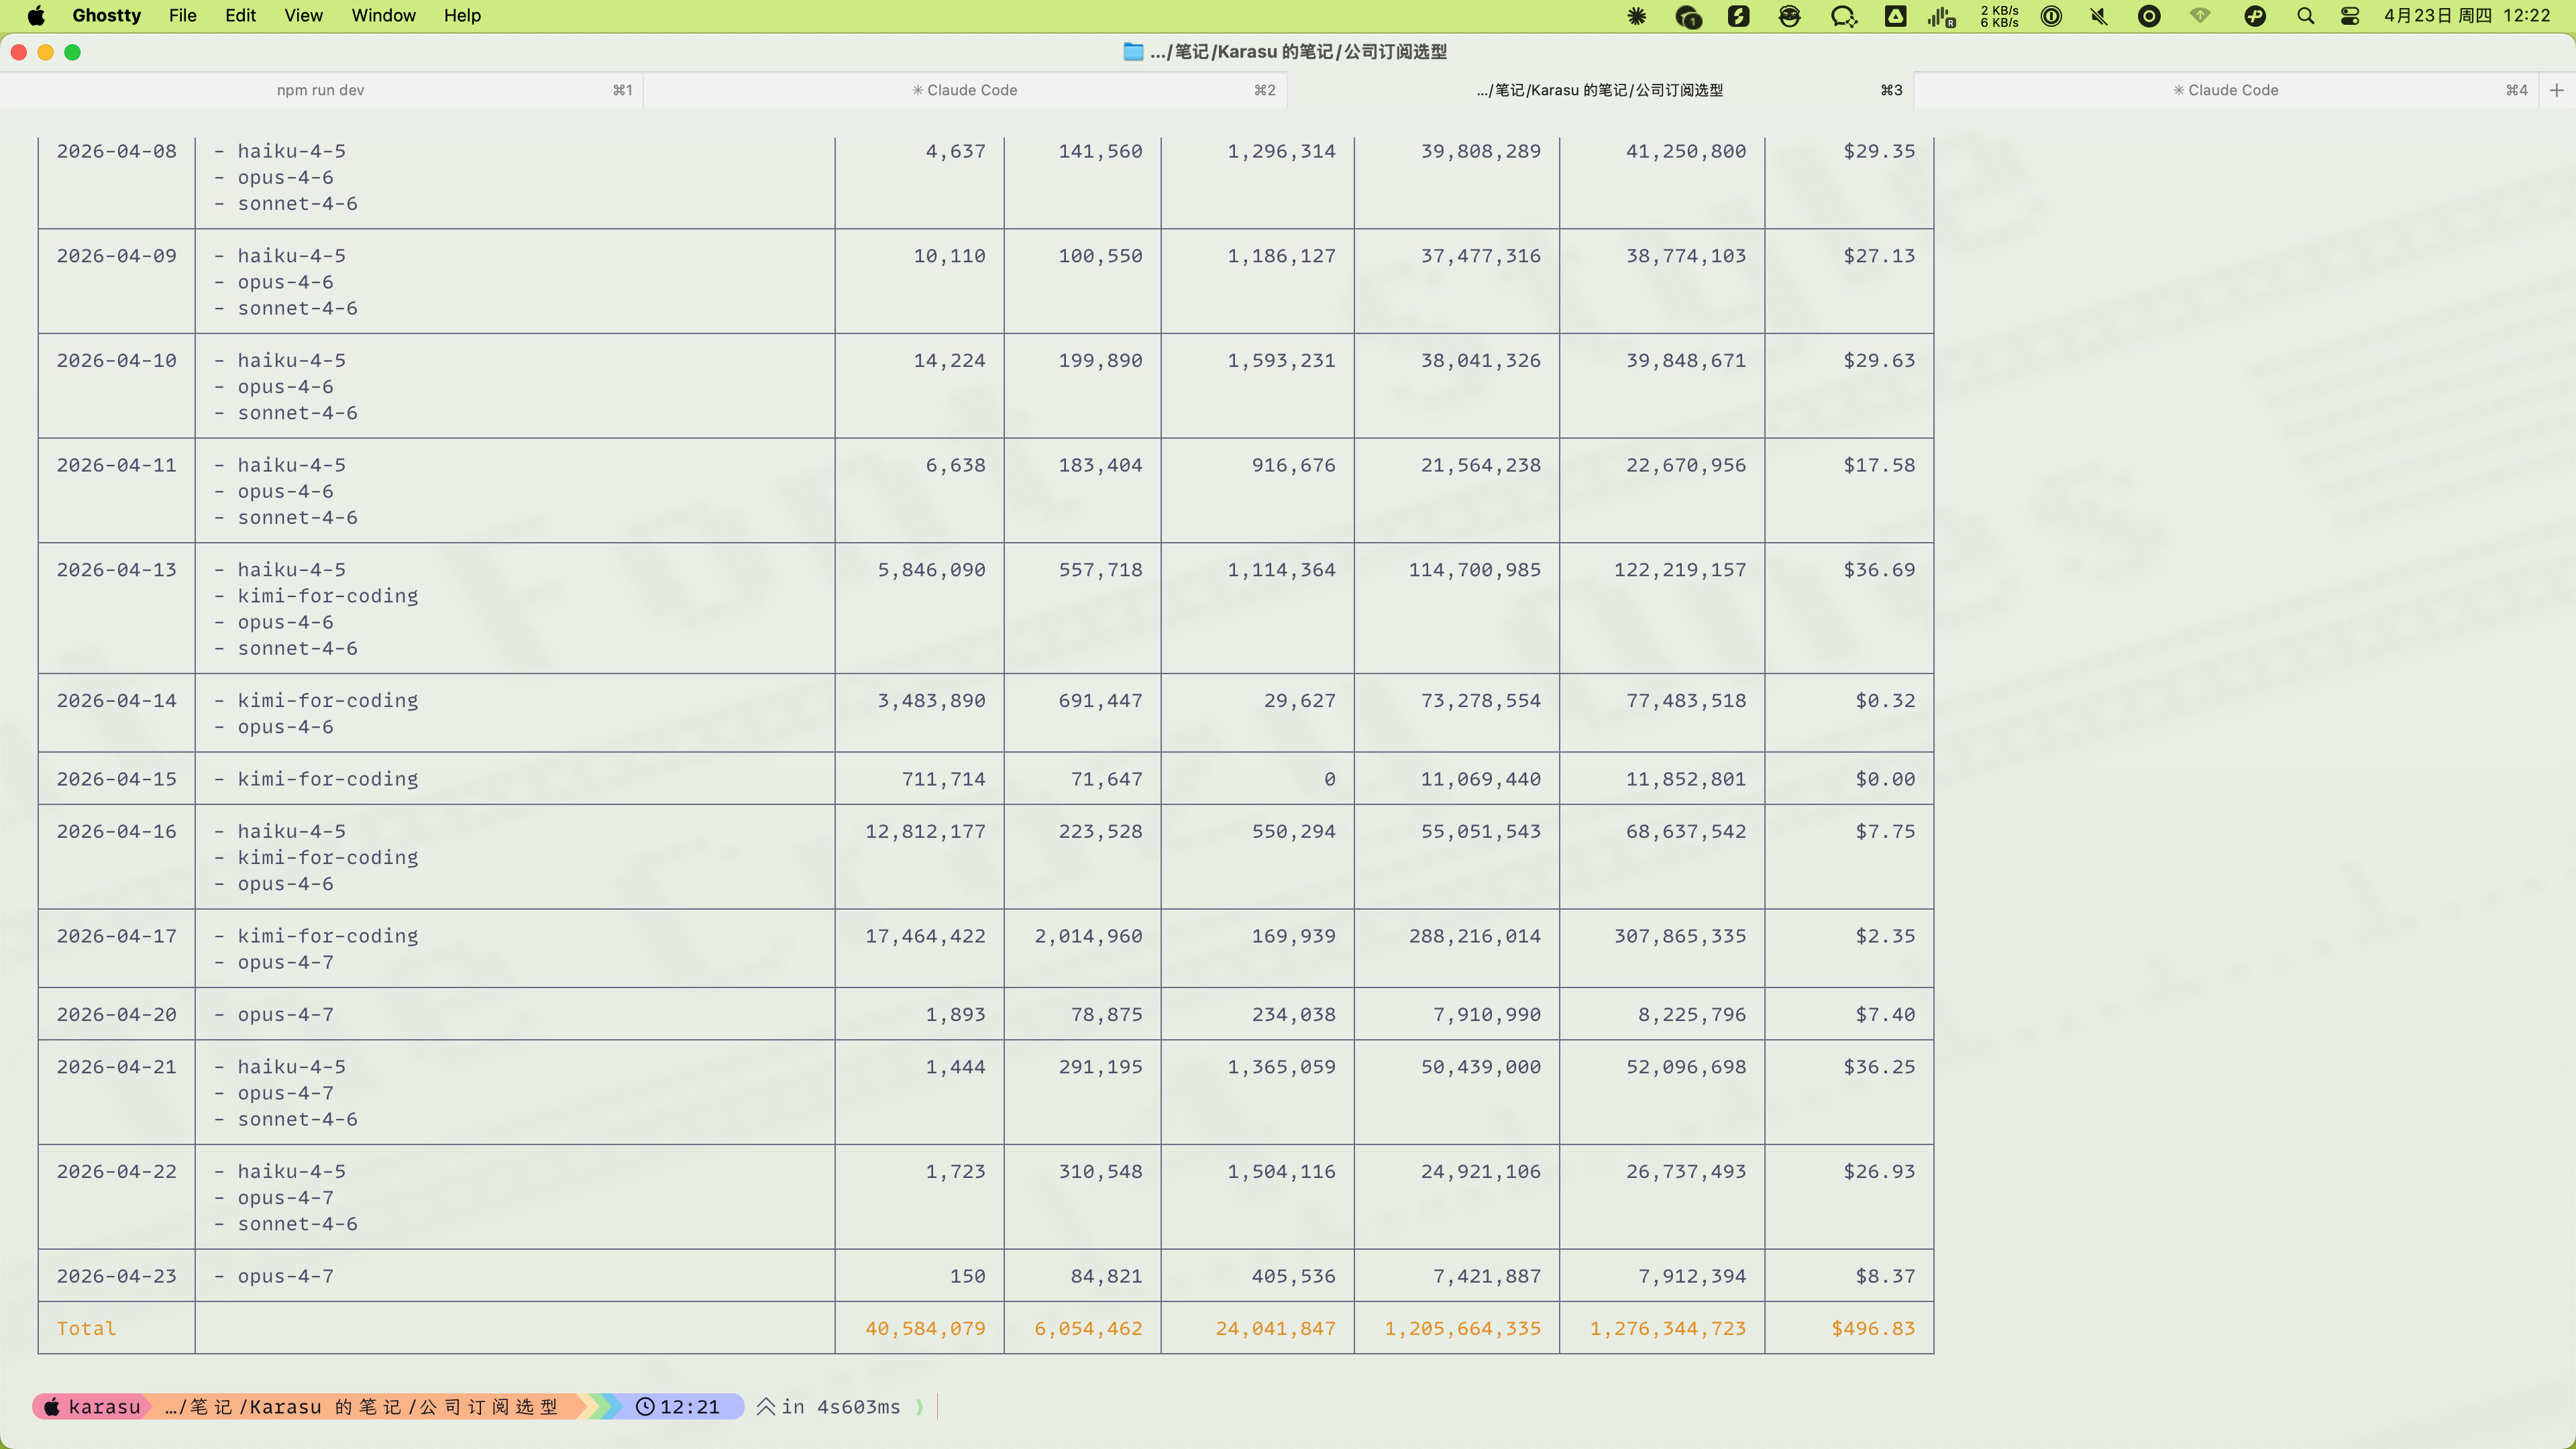
Task: Open the Help menu
Action: click(462, 15)
